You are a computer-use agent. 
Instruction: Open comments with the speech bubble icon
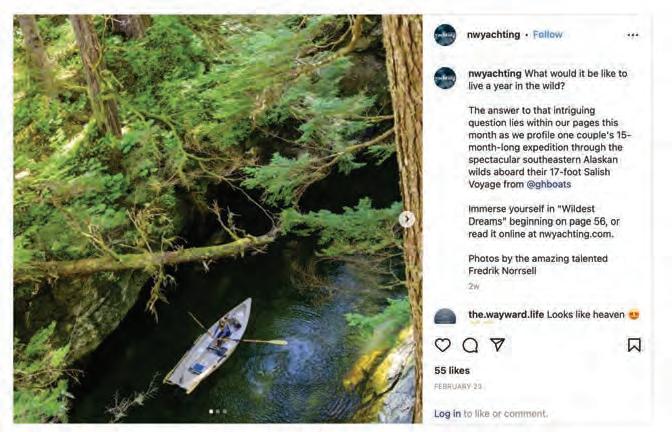pos(470,345)
